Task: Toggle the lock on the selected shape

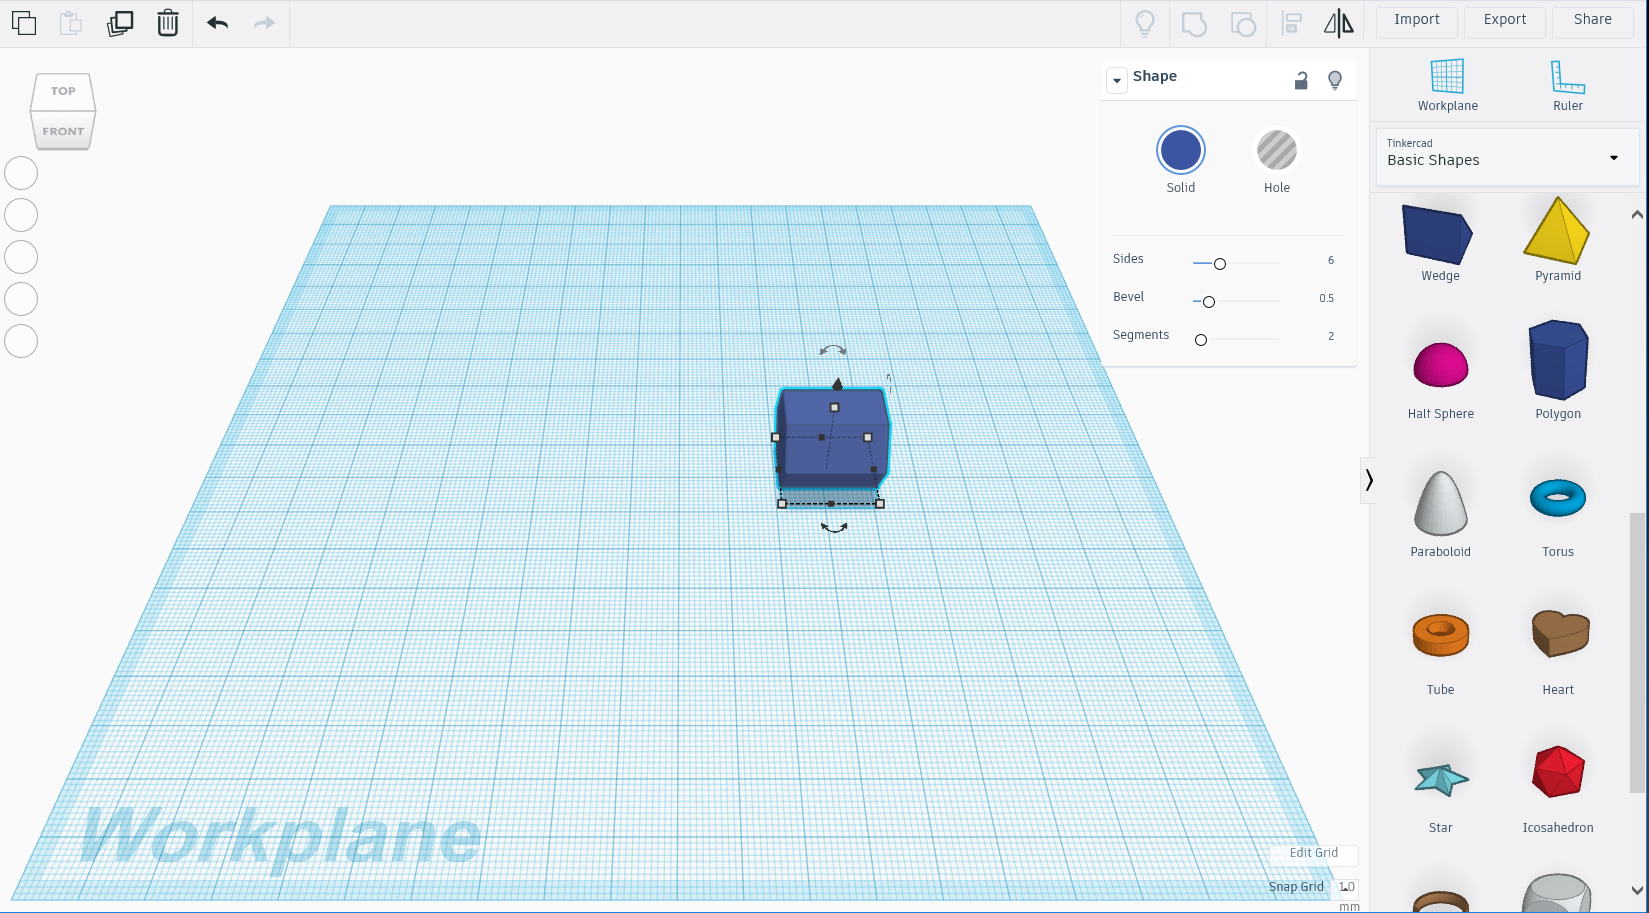Action: click(1301, 80)
